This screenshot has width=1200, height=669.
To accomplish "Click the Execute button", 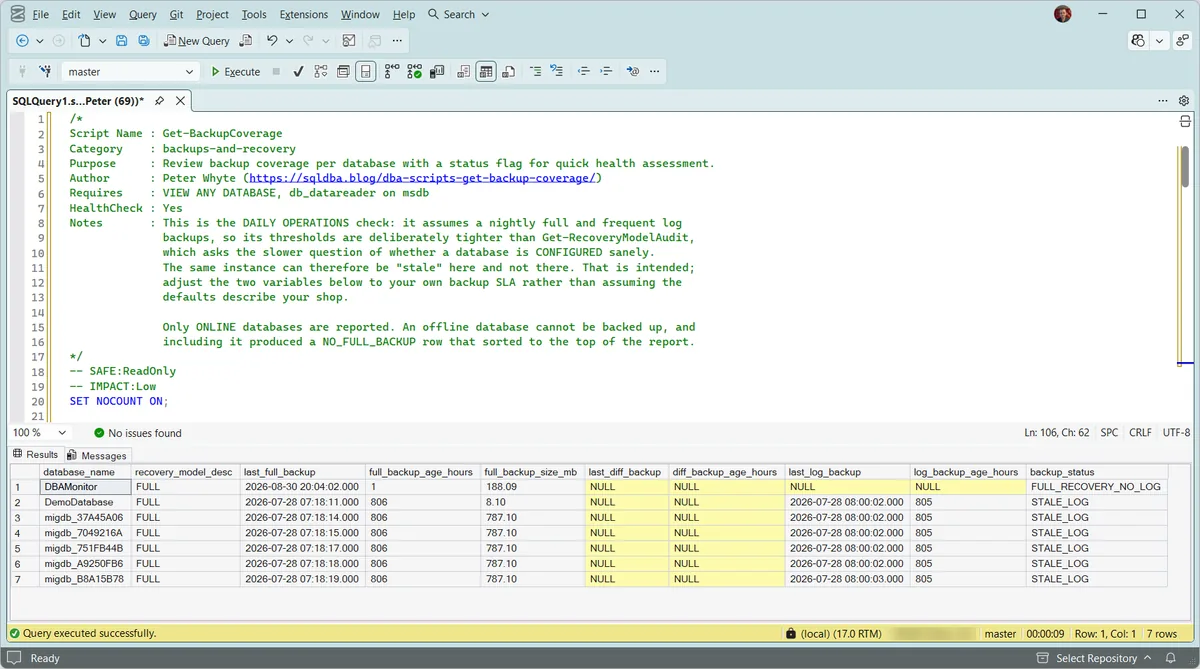I will [x=235, y=72].
